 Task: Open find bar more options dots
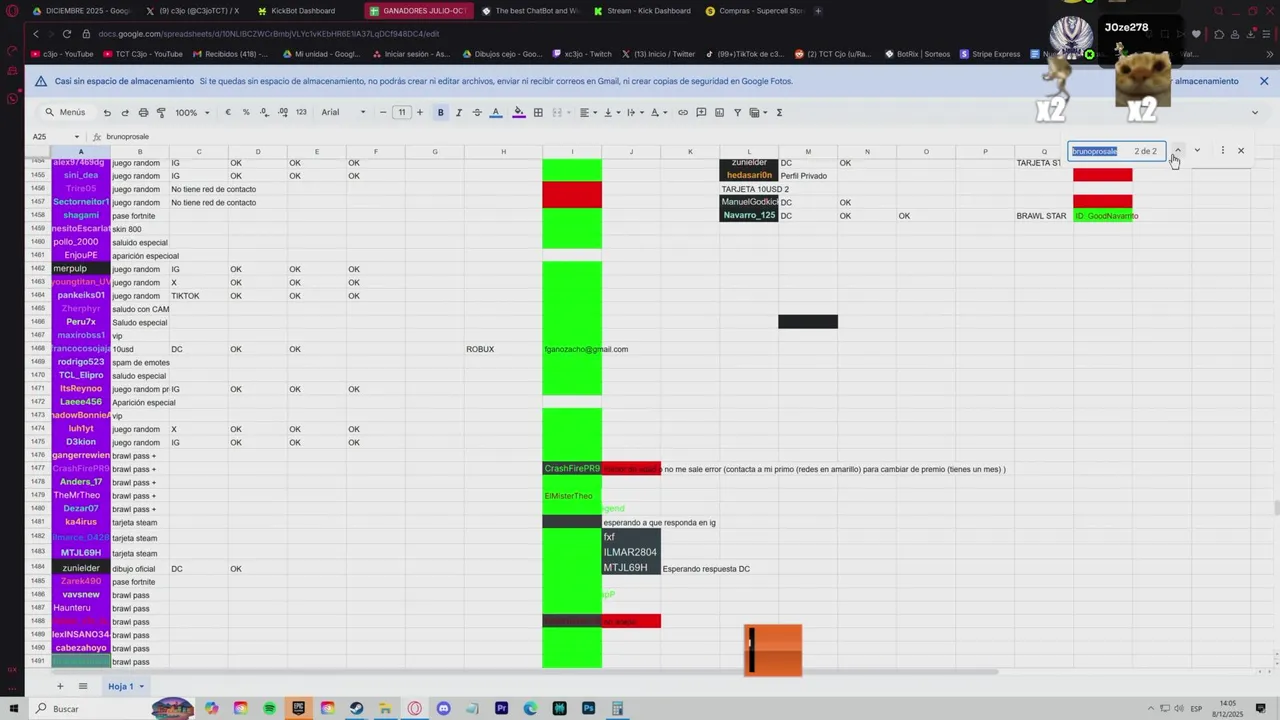[1222, 151]
